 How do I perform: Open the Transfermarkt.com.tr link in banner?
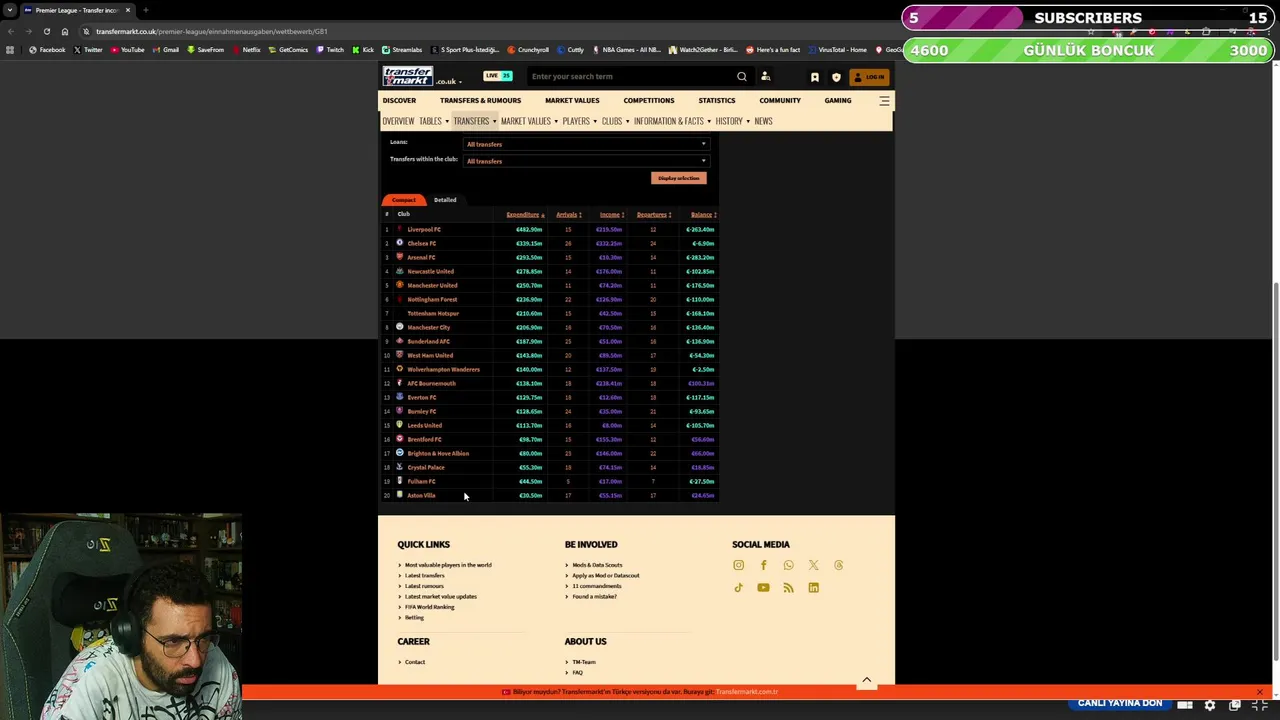[747, 692]
